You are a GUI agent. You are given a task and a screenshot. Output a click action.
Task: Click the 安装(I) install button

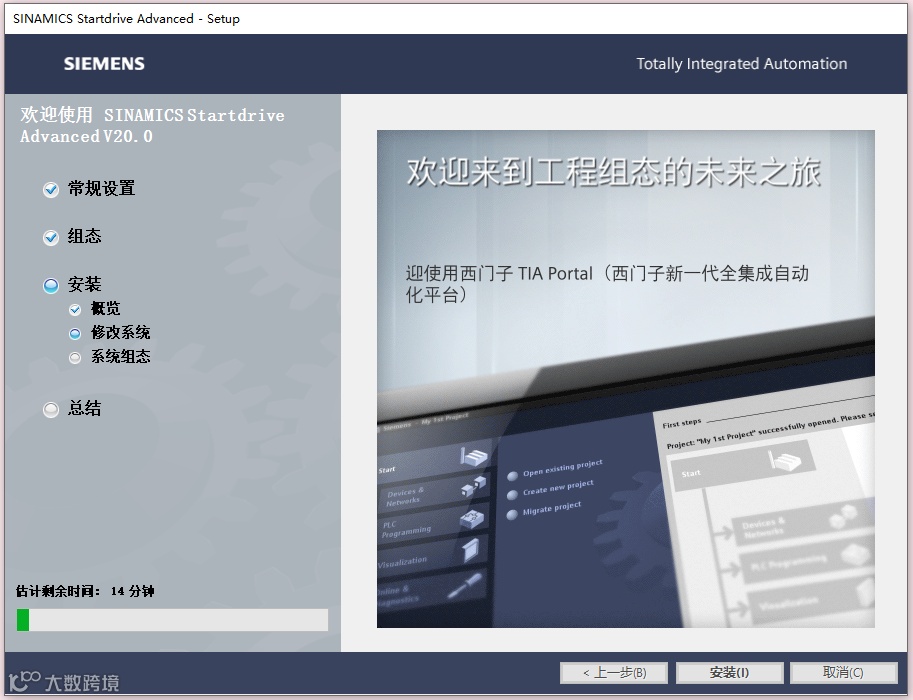(x=729, y=673)
